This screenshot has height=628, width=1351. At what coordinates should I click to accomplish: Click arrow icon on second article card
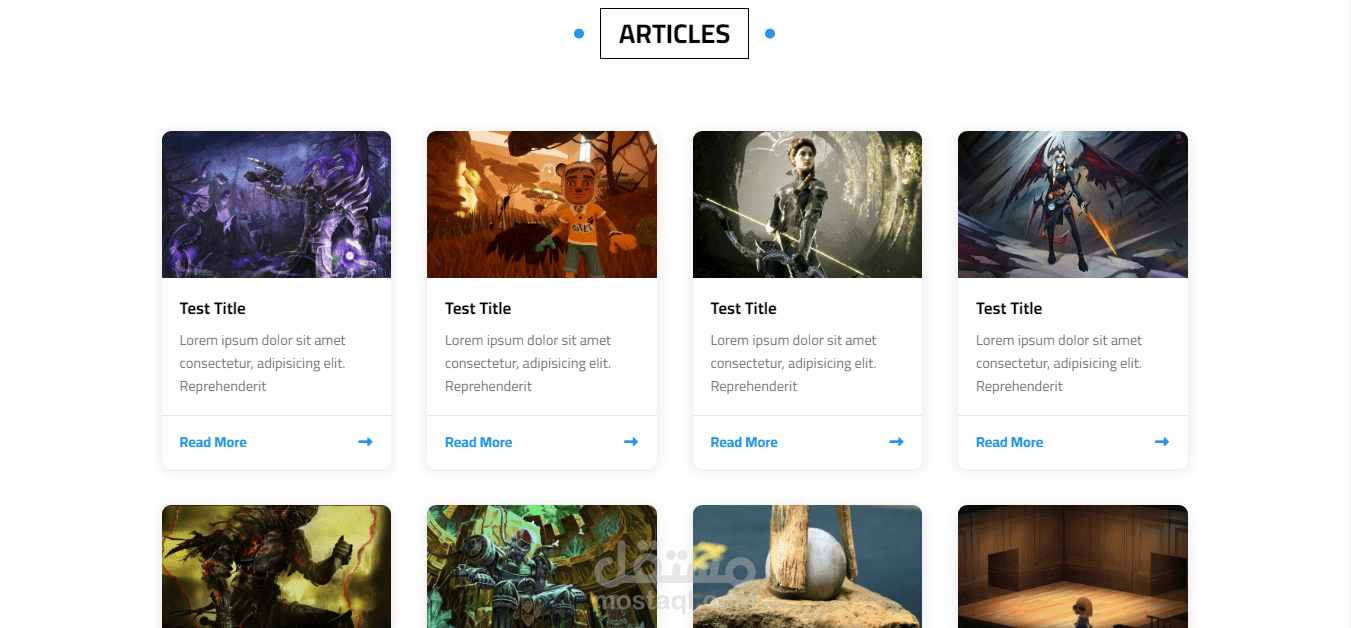click(x=631, y=442)
